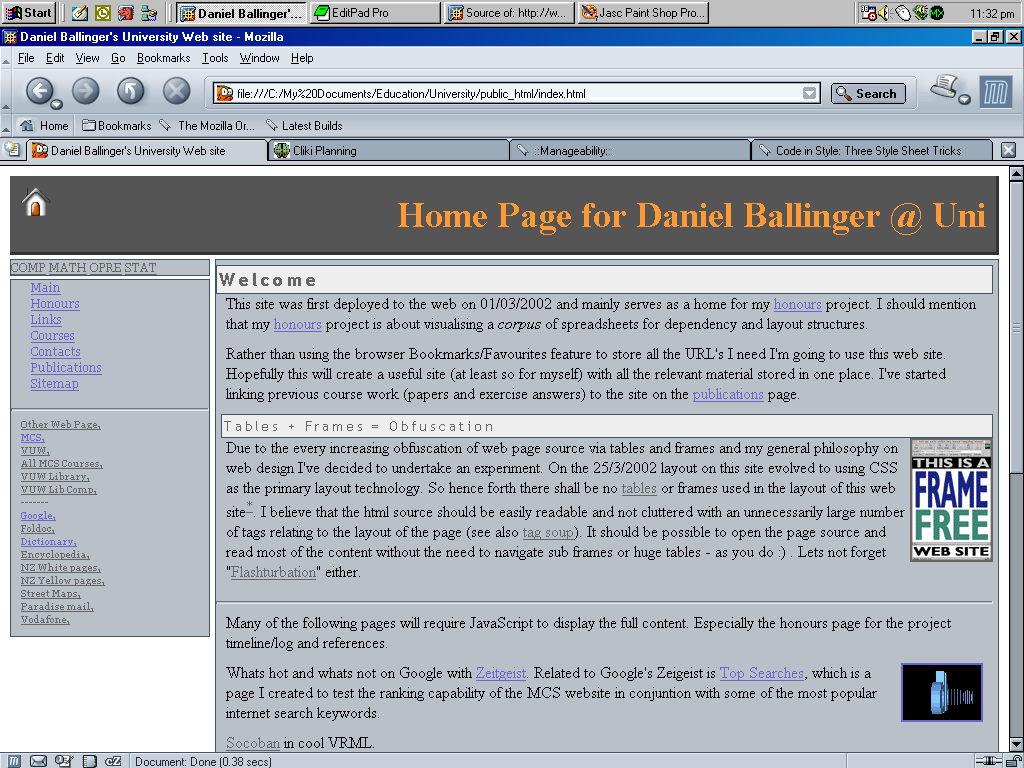Click the scrollbar up arrow
Image resolution: width=1024 pixels, height=768 pixels.
[x=1016, y=174]
